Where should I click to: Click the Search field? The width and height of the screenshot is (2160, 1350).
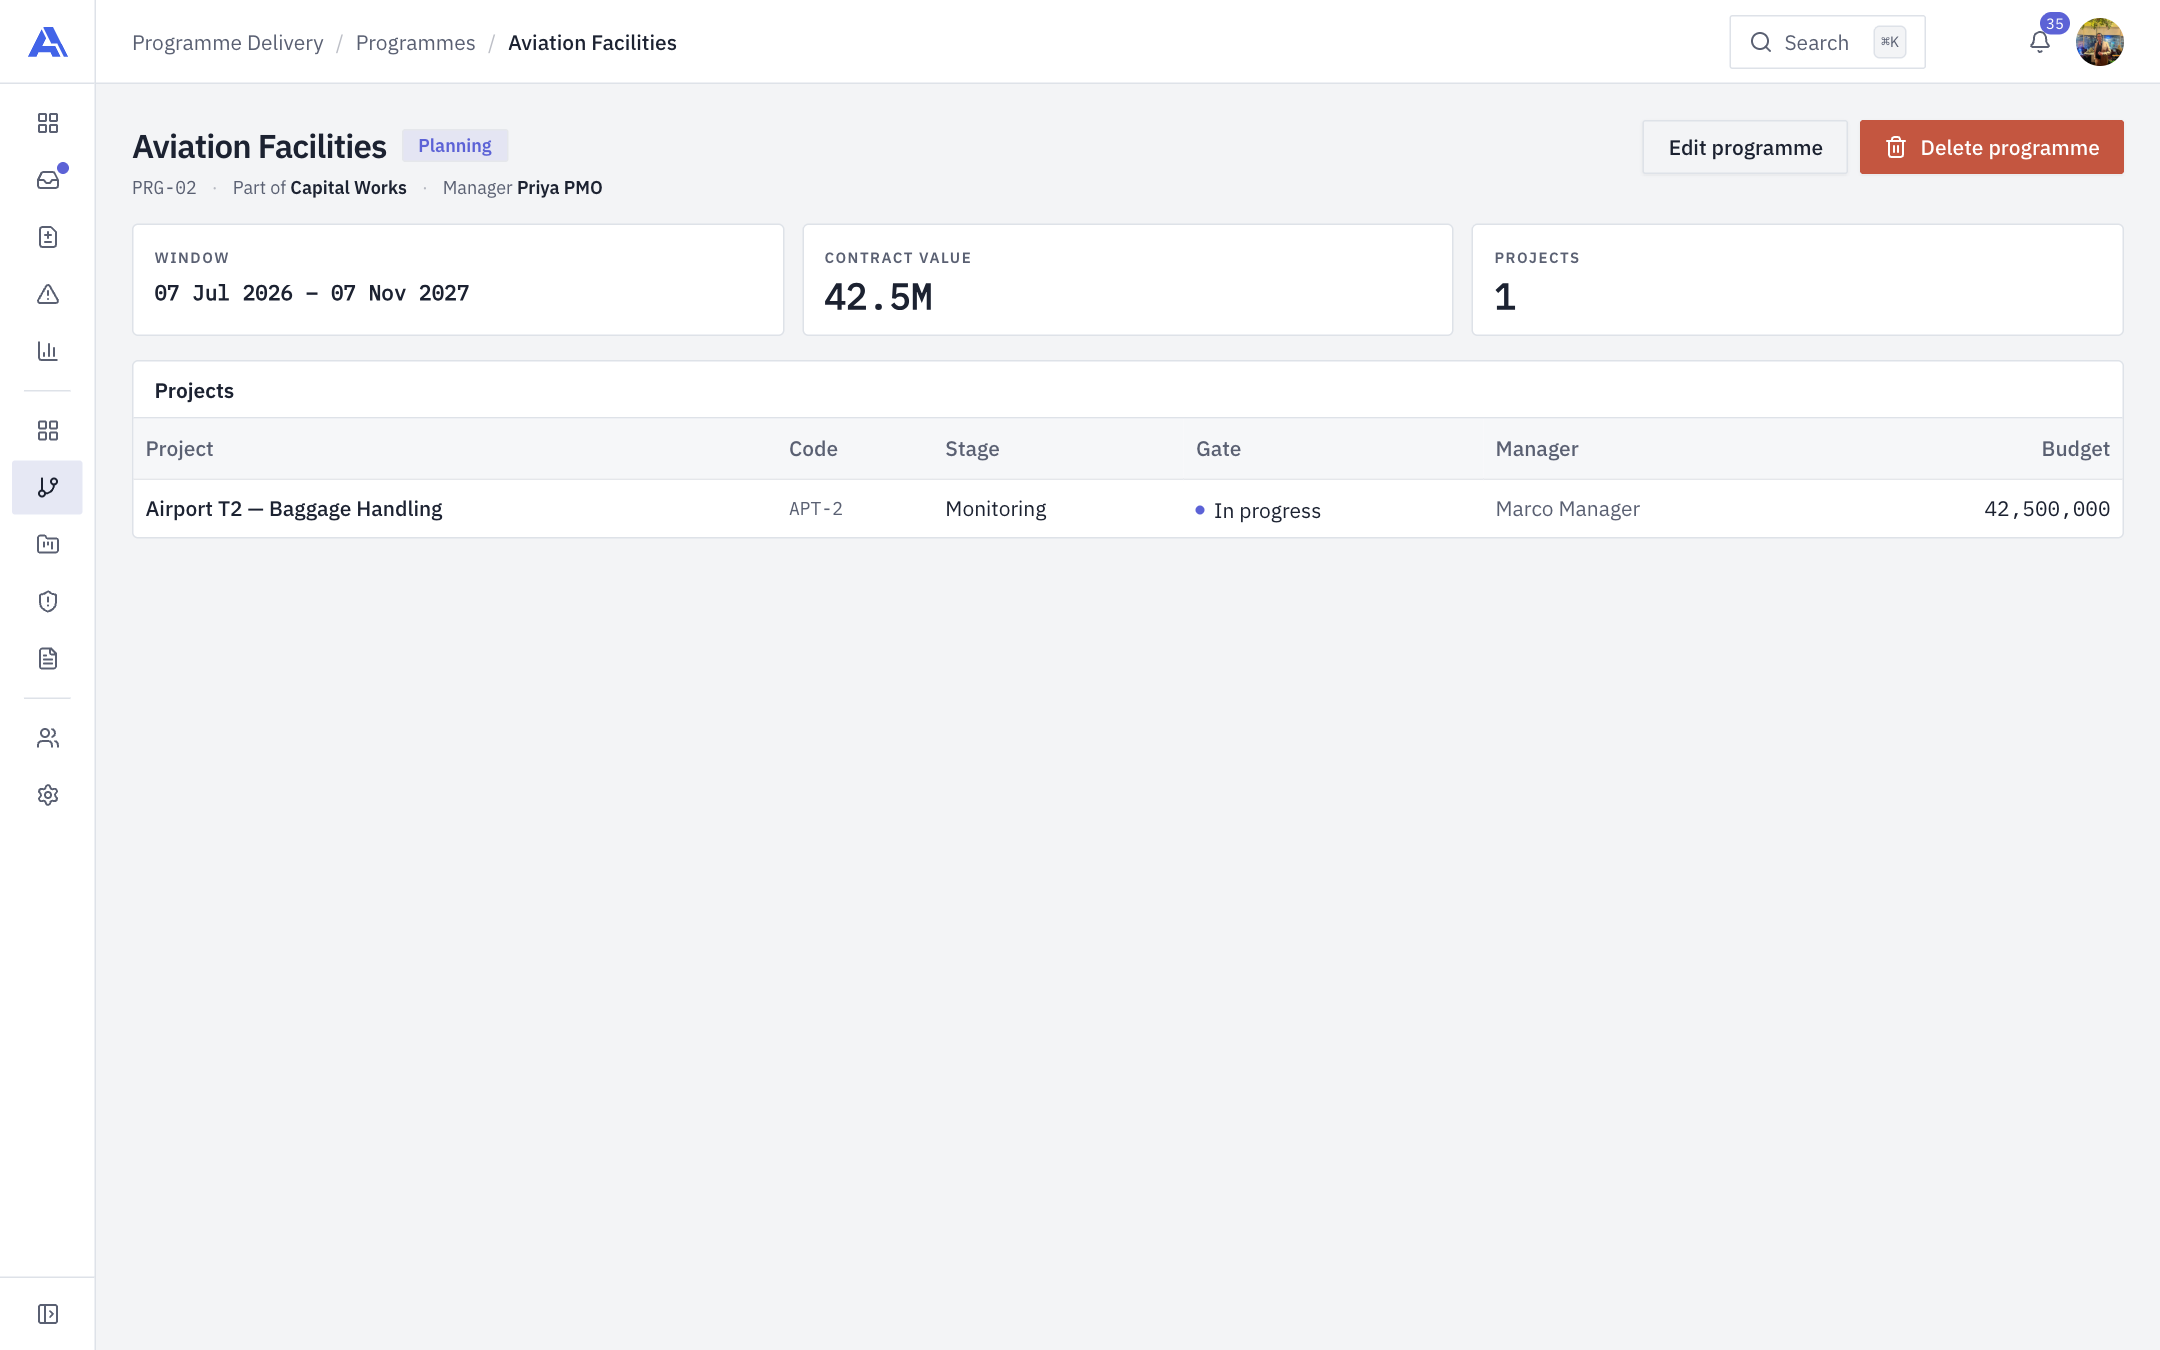click(x=1827, y=42)
